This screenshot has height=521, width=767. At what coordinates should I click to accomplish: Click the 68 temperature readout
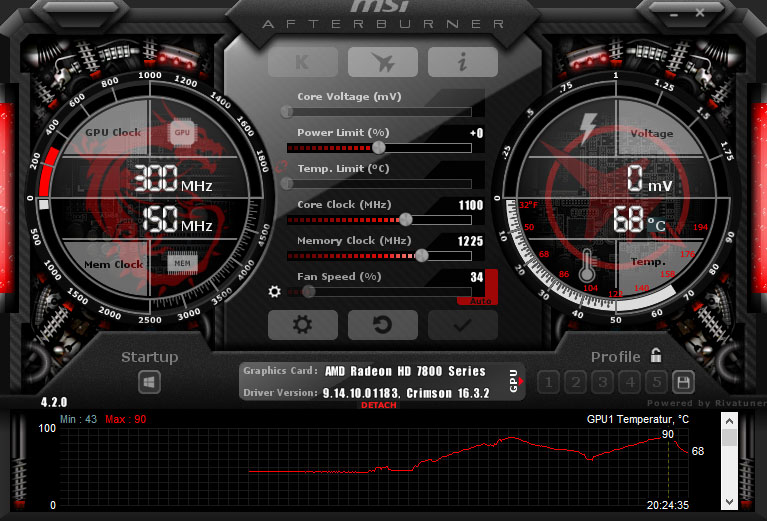629,219
